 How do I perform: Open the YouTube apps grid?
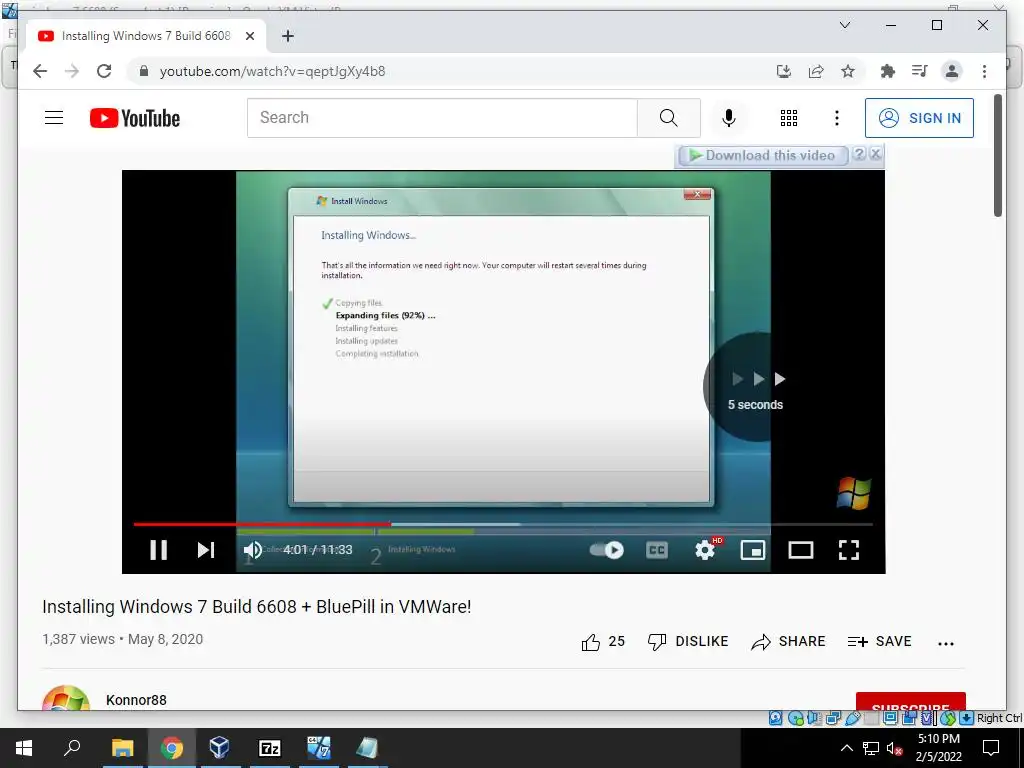tap(789, 118)
